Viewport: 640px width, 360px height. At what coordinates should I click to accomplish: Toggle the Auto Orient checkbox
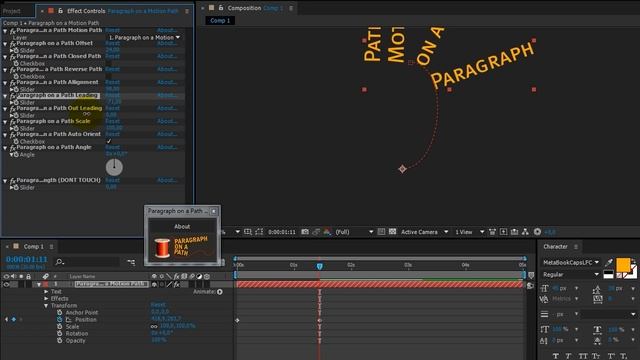click(x=109, y=141)
